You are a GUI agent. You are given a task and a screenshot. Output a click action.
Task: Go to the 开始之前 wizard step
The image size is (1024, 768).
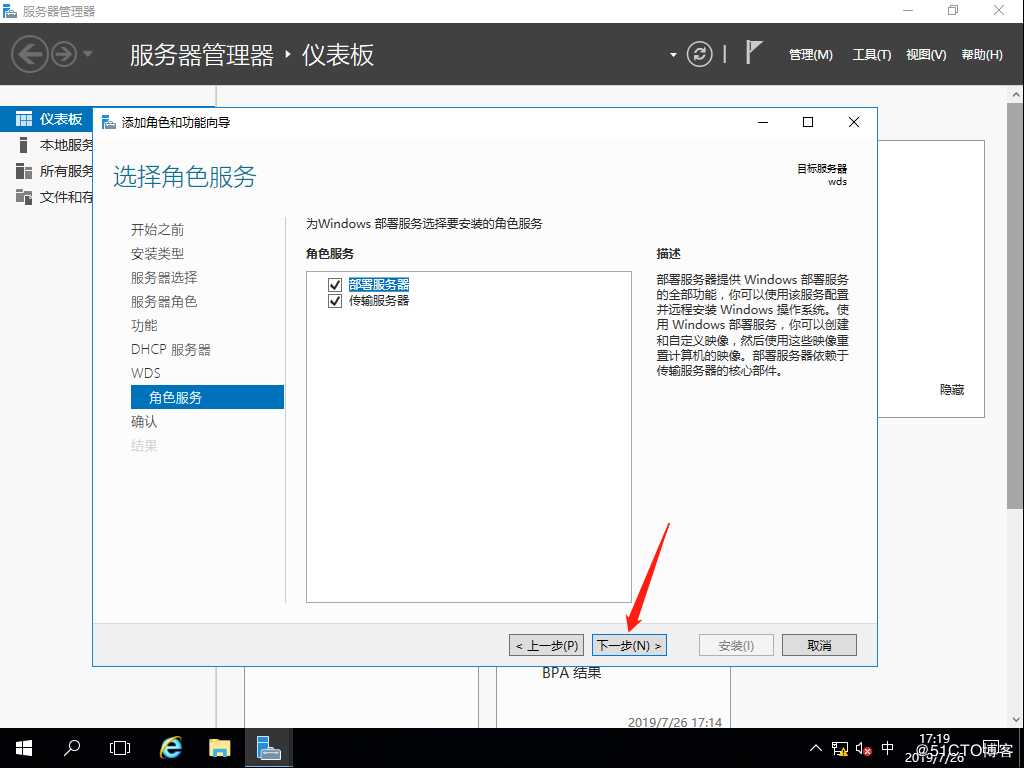[157, 230]
